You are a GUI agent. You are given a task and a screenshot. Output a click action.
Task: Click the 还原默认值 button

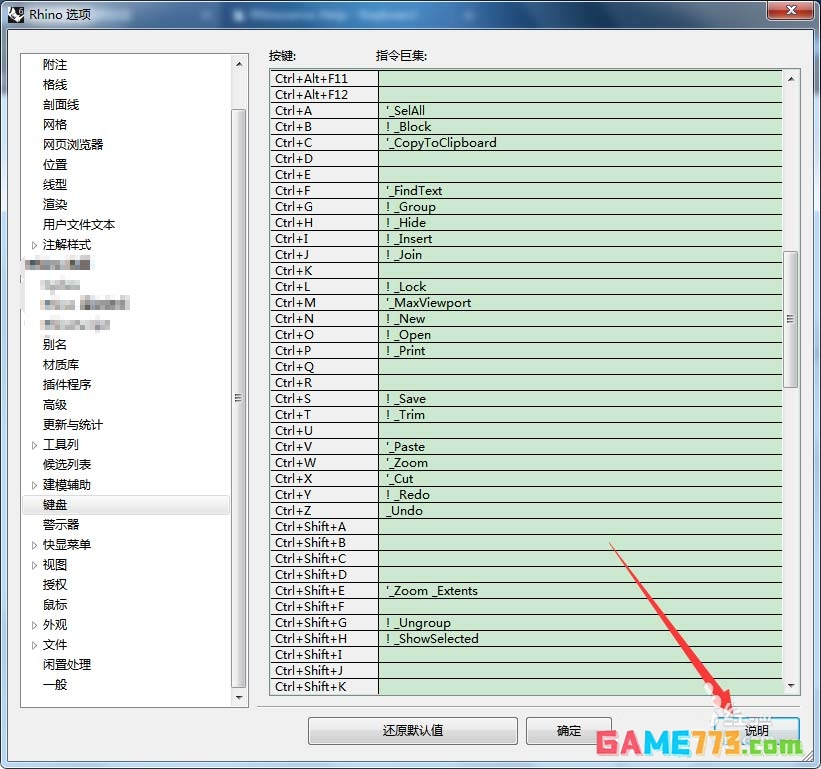(413, 730)
